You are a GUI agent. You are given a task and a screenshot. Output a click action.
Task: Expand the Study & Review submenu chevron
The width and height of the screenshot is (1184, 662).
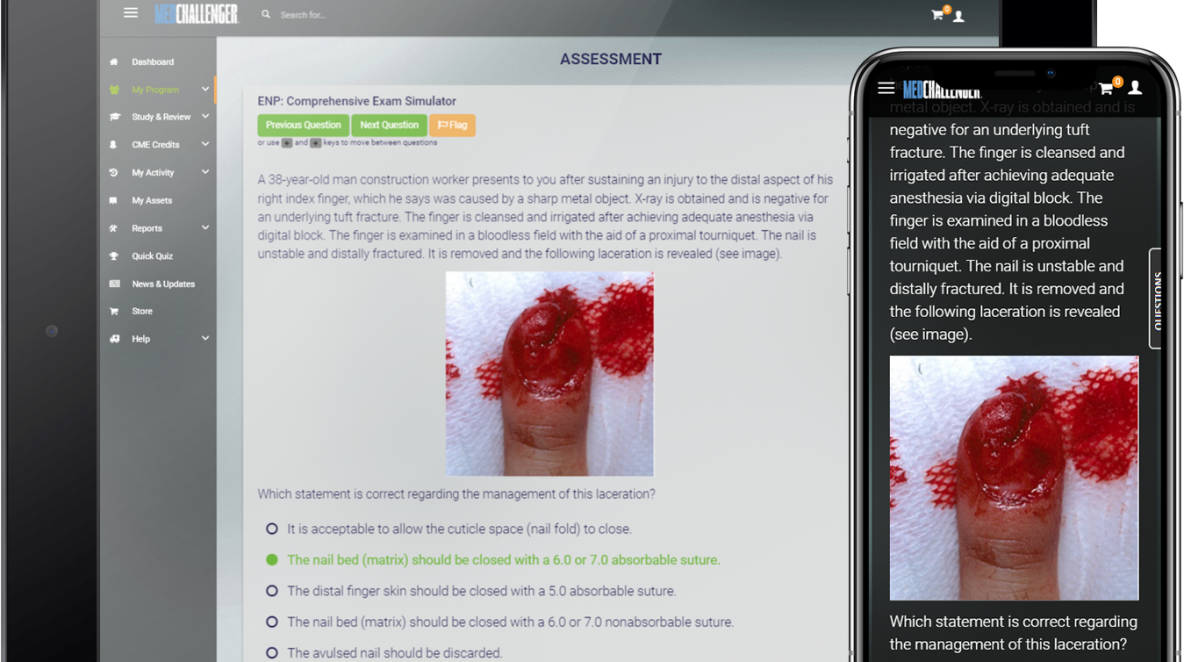point(205,117)
